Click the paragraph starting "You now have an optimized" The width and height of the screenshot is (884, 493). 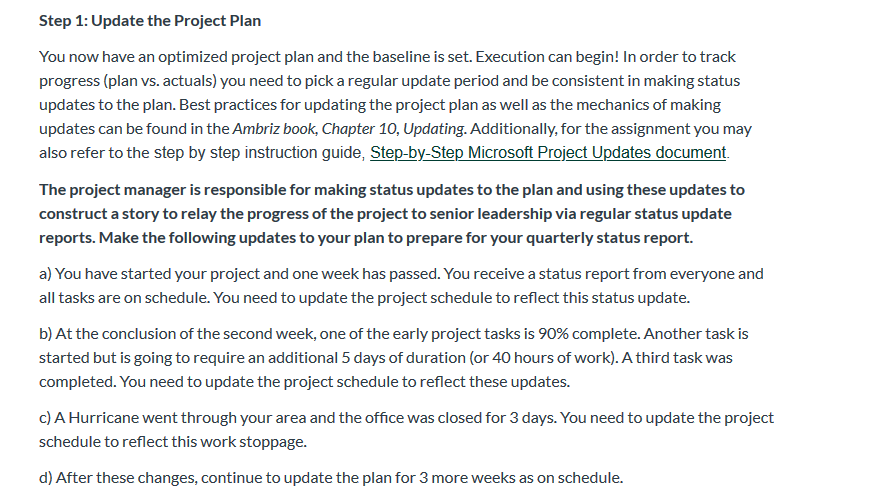coord(395,105)
